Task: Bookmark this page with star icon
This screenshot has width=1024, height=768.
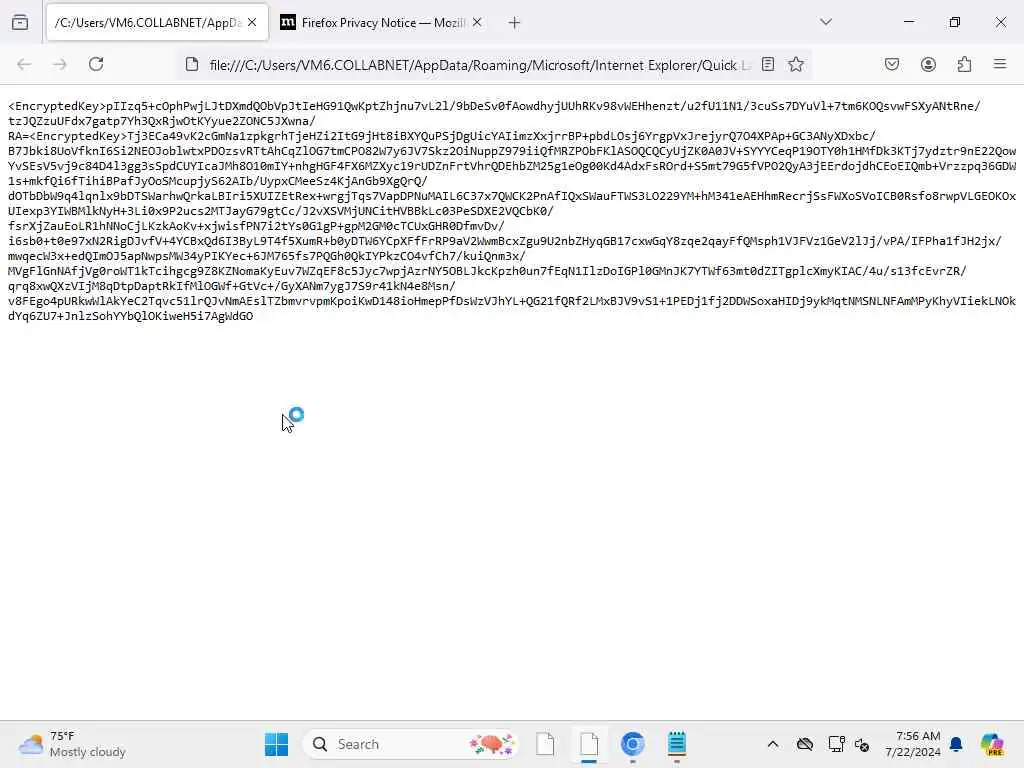Action: (x=795, y=64)
